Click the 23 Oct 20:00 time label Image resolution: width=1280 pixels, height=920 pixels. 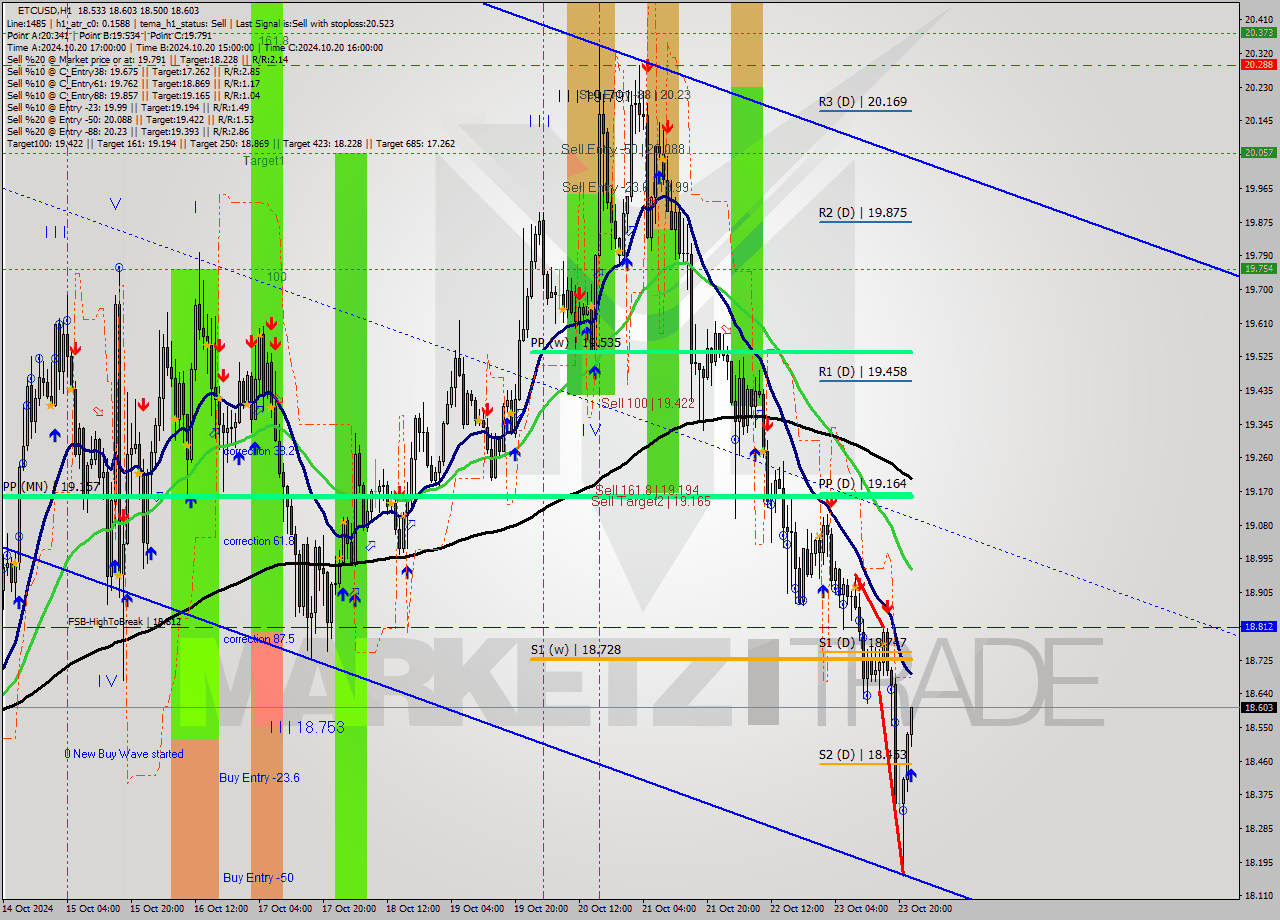tap(924, 909)
